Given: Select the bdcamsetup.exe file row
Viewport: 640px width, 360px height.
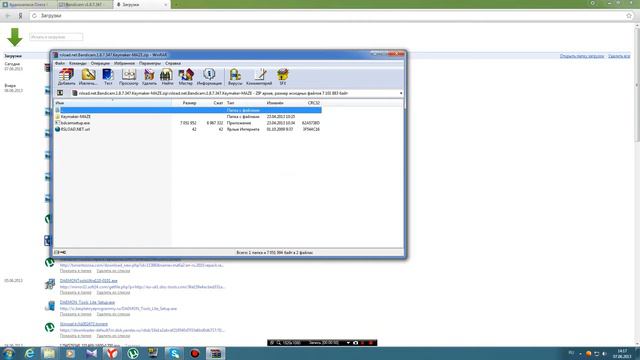Looking at the screenshot, I should [x=188, y=123].
